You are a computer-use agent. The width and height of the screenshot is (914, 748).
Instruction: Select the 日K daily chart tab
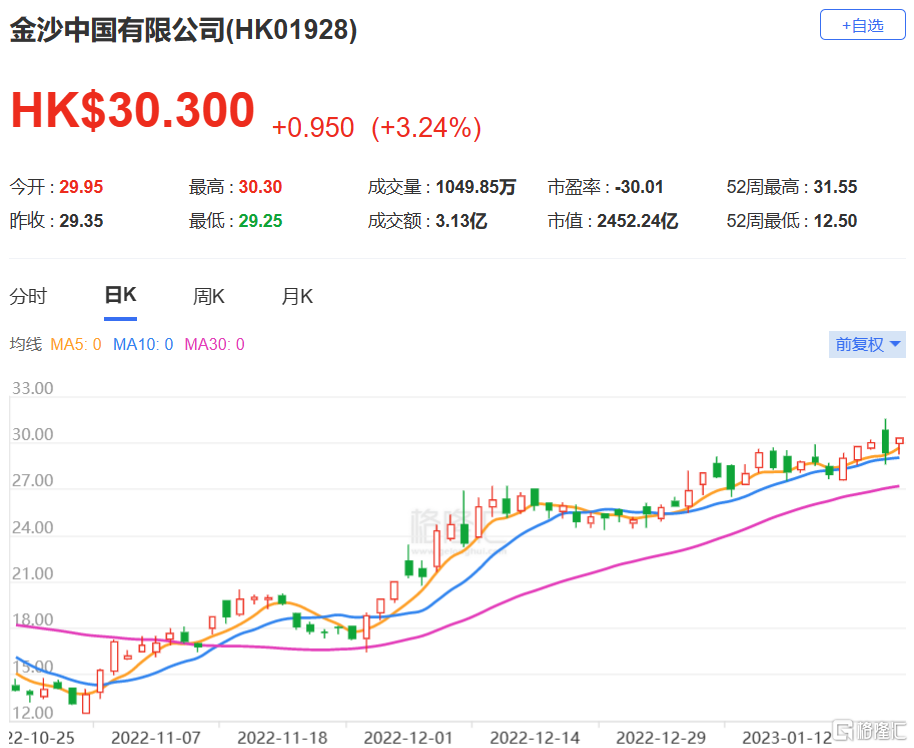point(120,296)
